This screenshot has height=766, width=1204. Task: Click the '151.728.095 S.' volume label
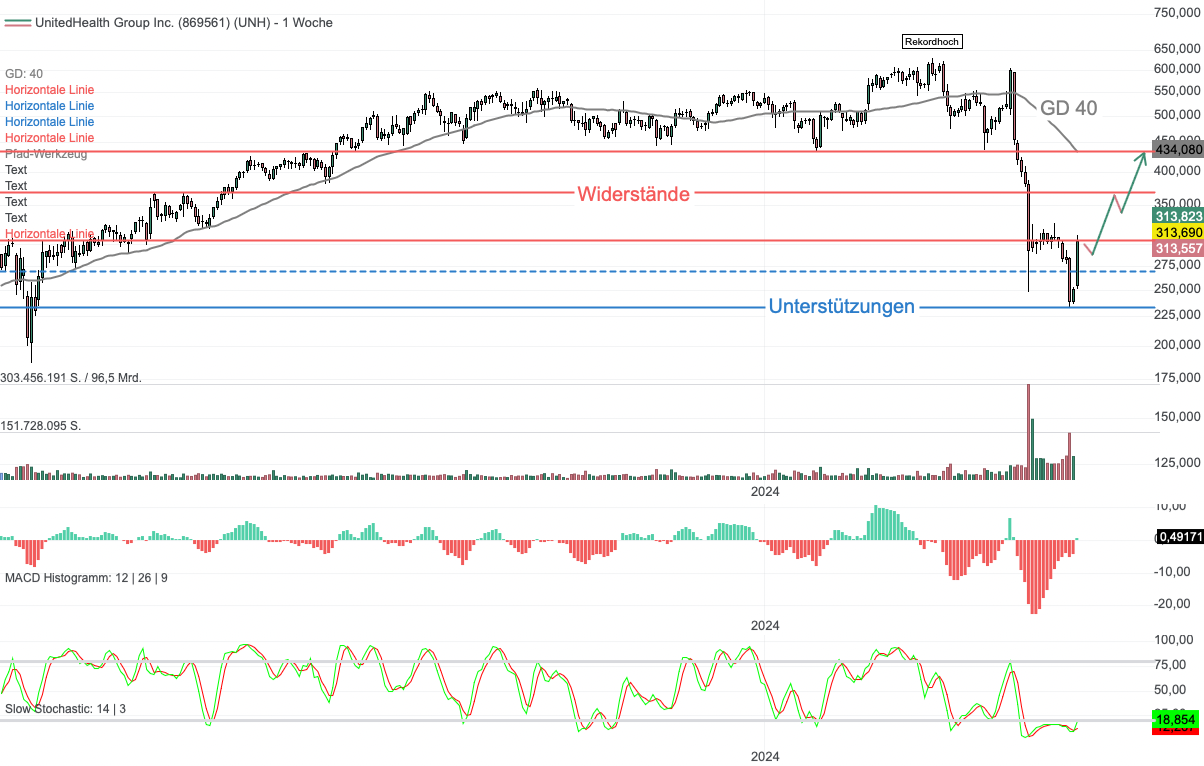pos(41,426)
